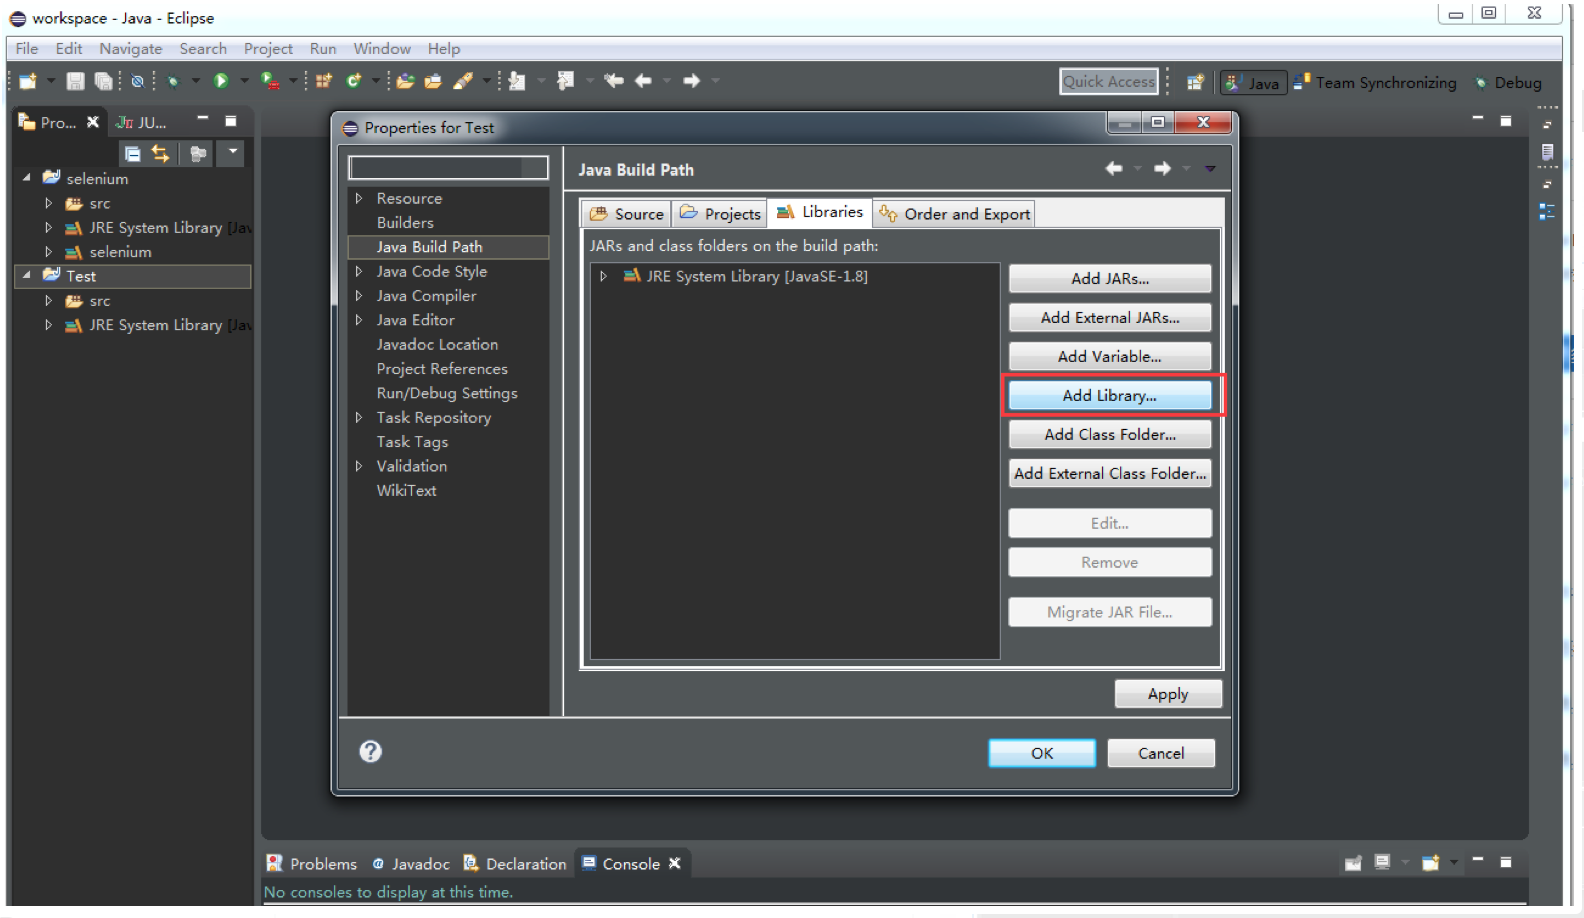Click the Debug bug toolbar icon
1584x918 pixels.
[173, 81]
